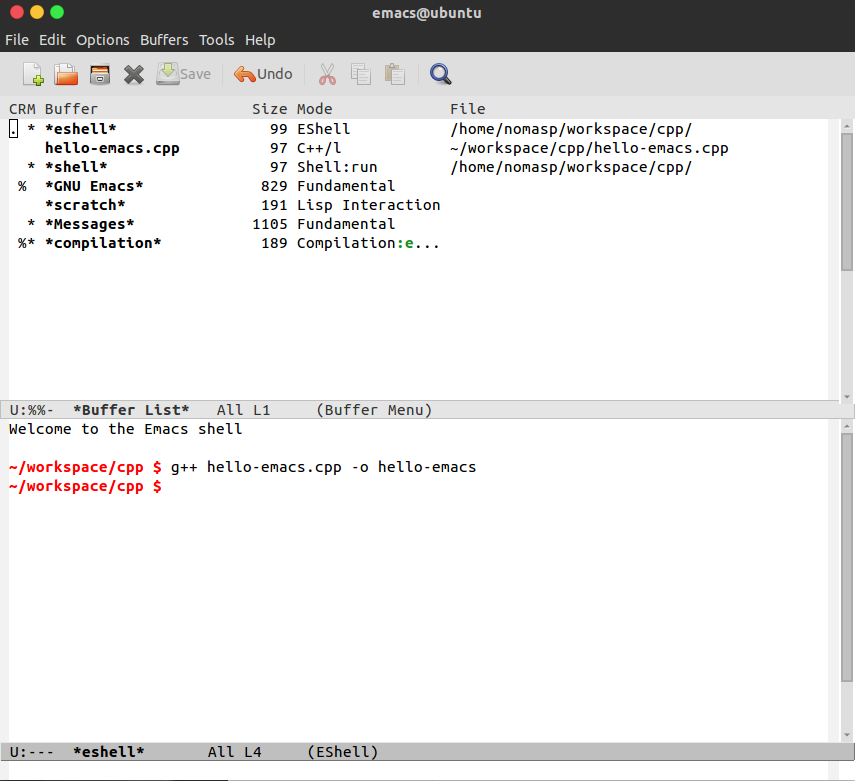Click the size value 189
This screenshot has height=781, width=855.
tap(274, 243)
